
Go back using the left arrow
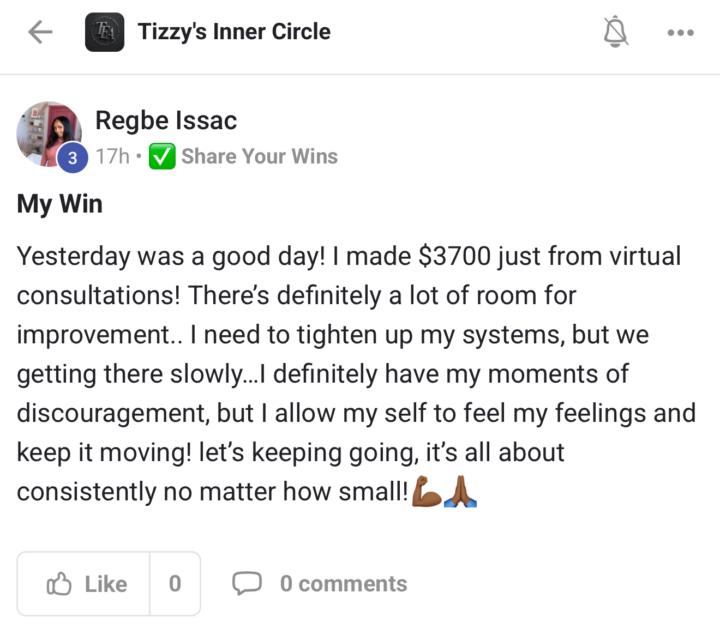pyautogui.click(x=40, y=33)
